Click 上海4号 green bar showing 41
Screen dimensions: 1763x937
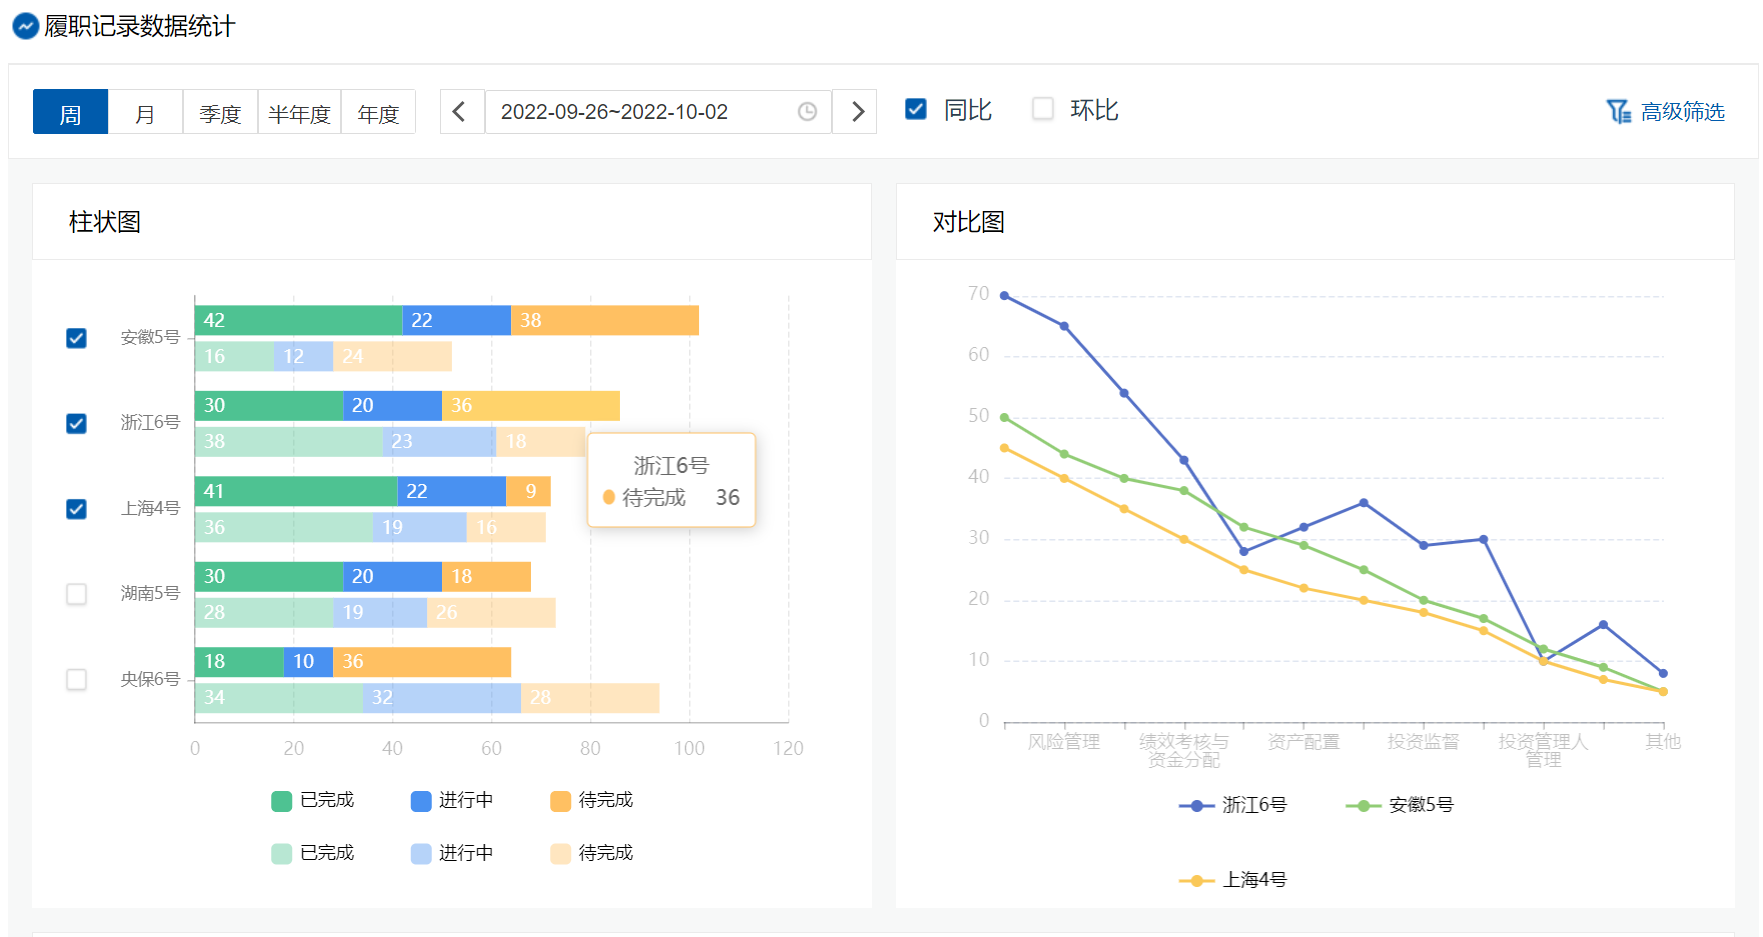(296, 491)
